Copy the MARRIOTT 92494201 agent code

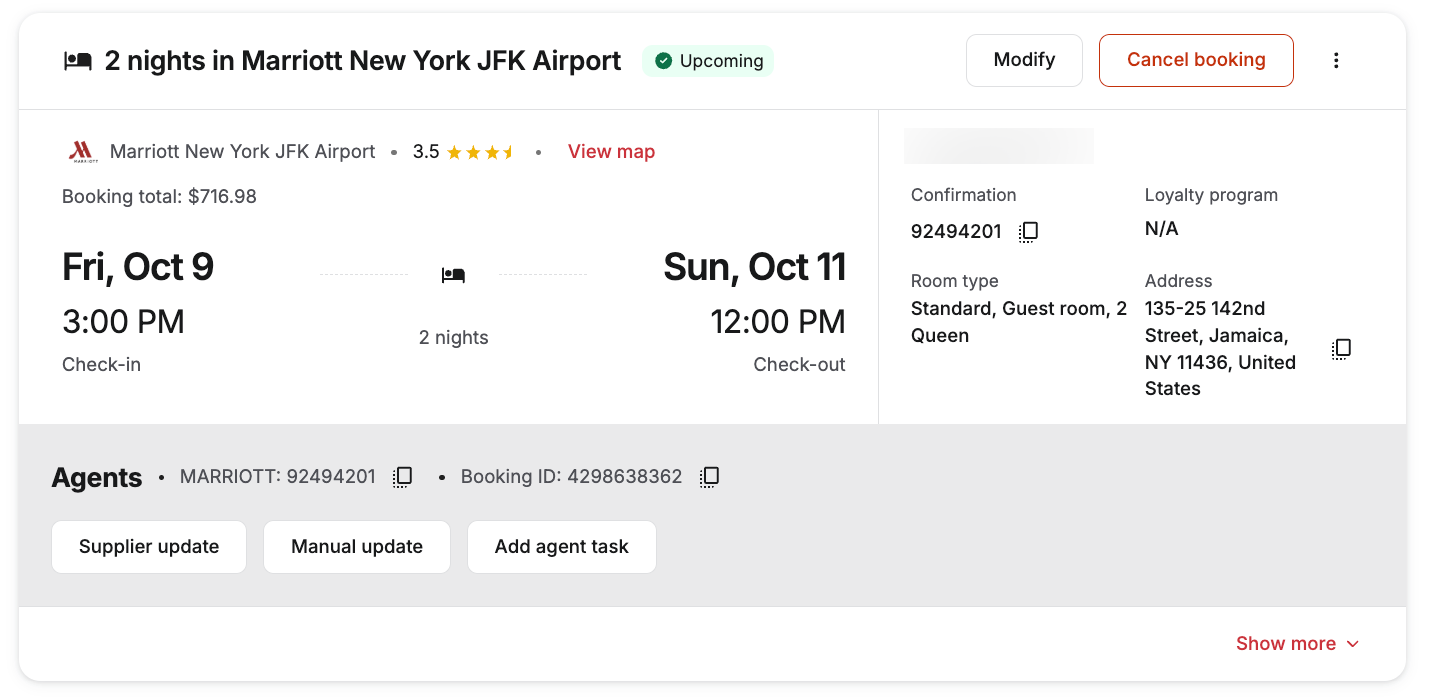pos(402,477)
